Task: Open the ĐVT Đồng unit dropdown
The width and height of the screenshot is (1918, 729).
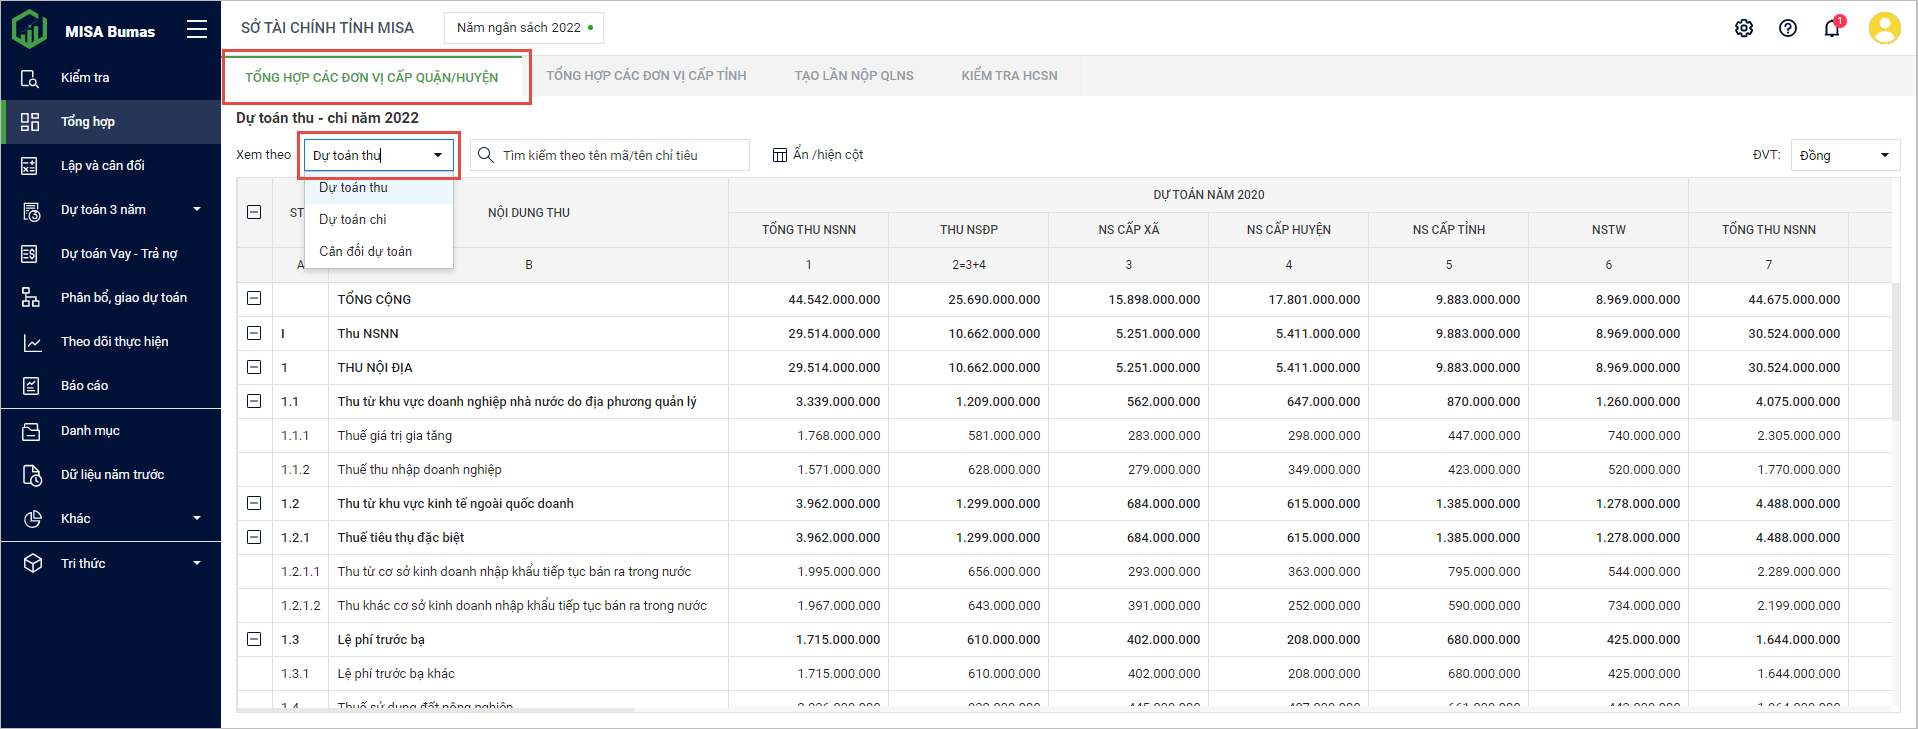Action: [1844, 155]
